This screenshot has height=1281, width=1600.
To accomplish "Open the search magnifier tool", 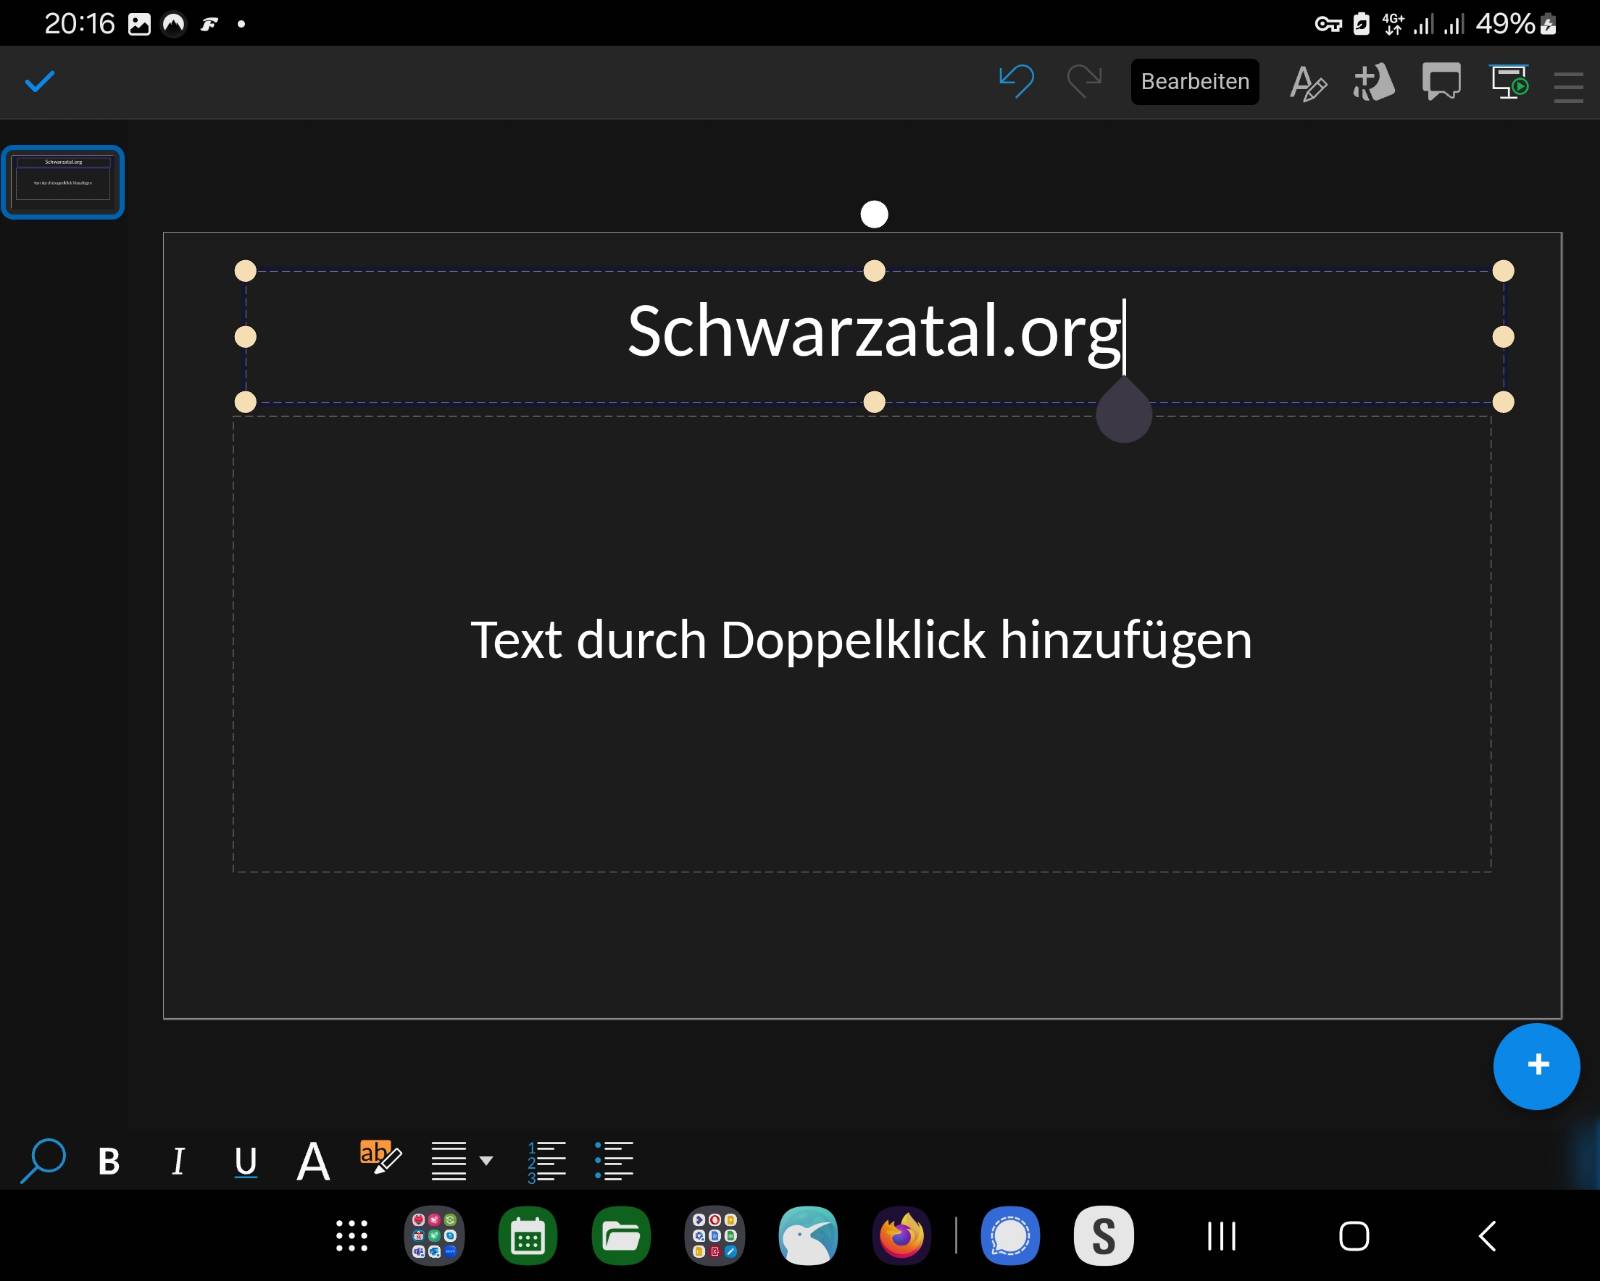I will (x=42, y=1161).
